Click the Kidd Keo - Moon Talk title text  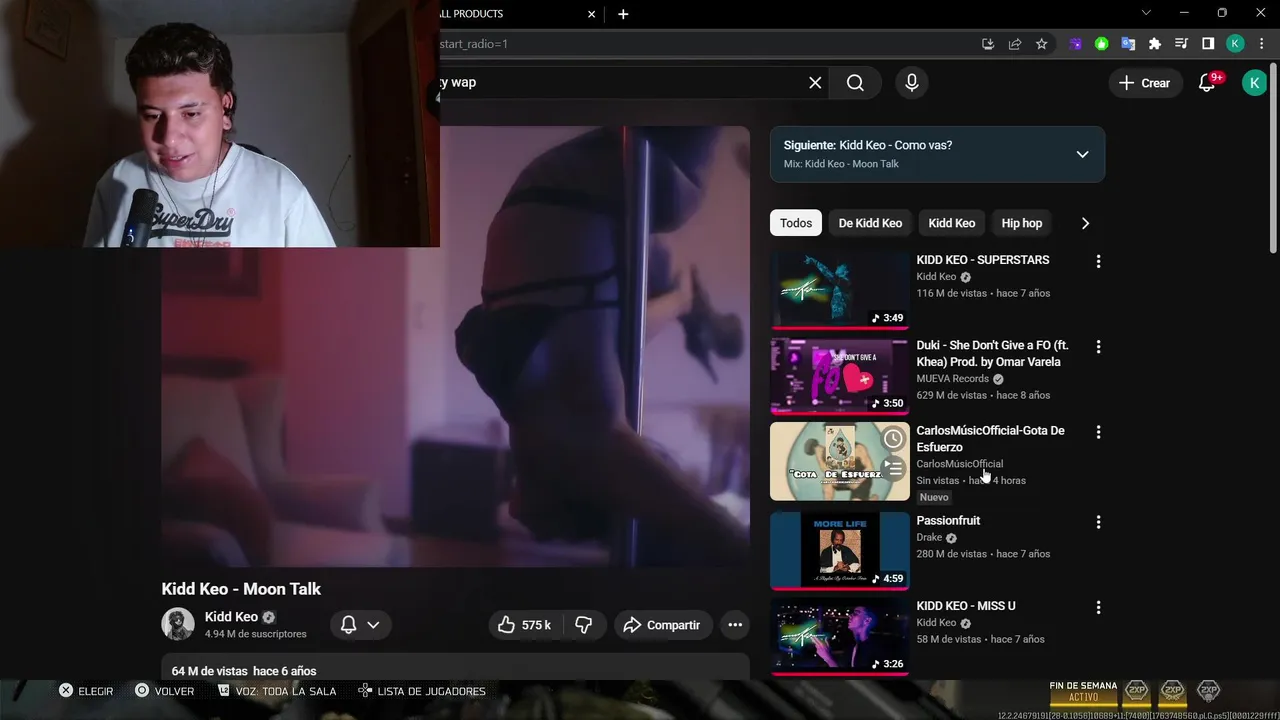click(241, 589)
